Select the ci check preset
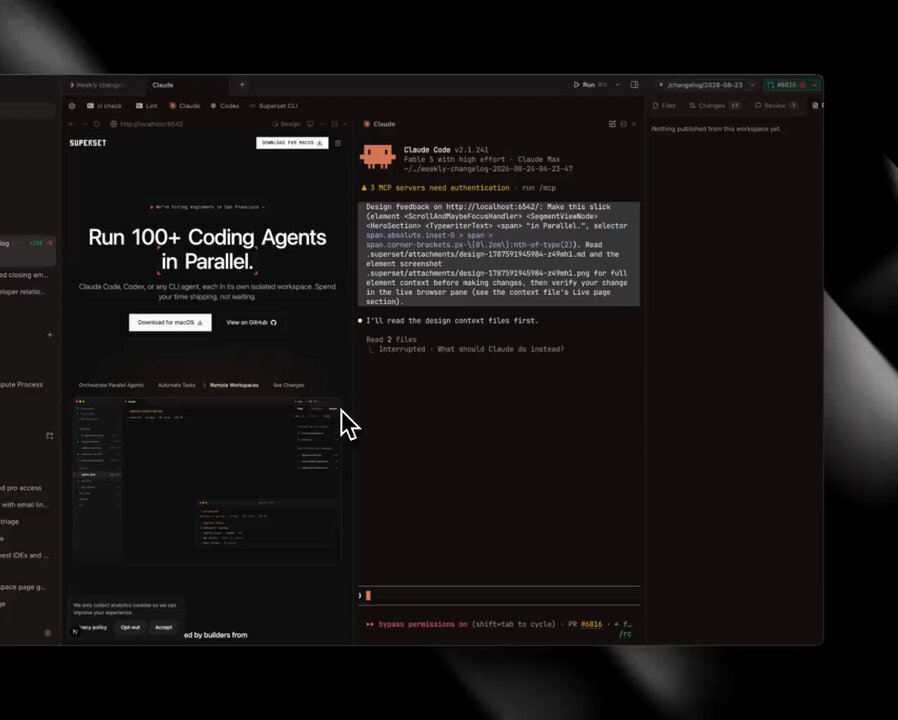Viewport: 898px width, 720px height. 104,106
